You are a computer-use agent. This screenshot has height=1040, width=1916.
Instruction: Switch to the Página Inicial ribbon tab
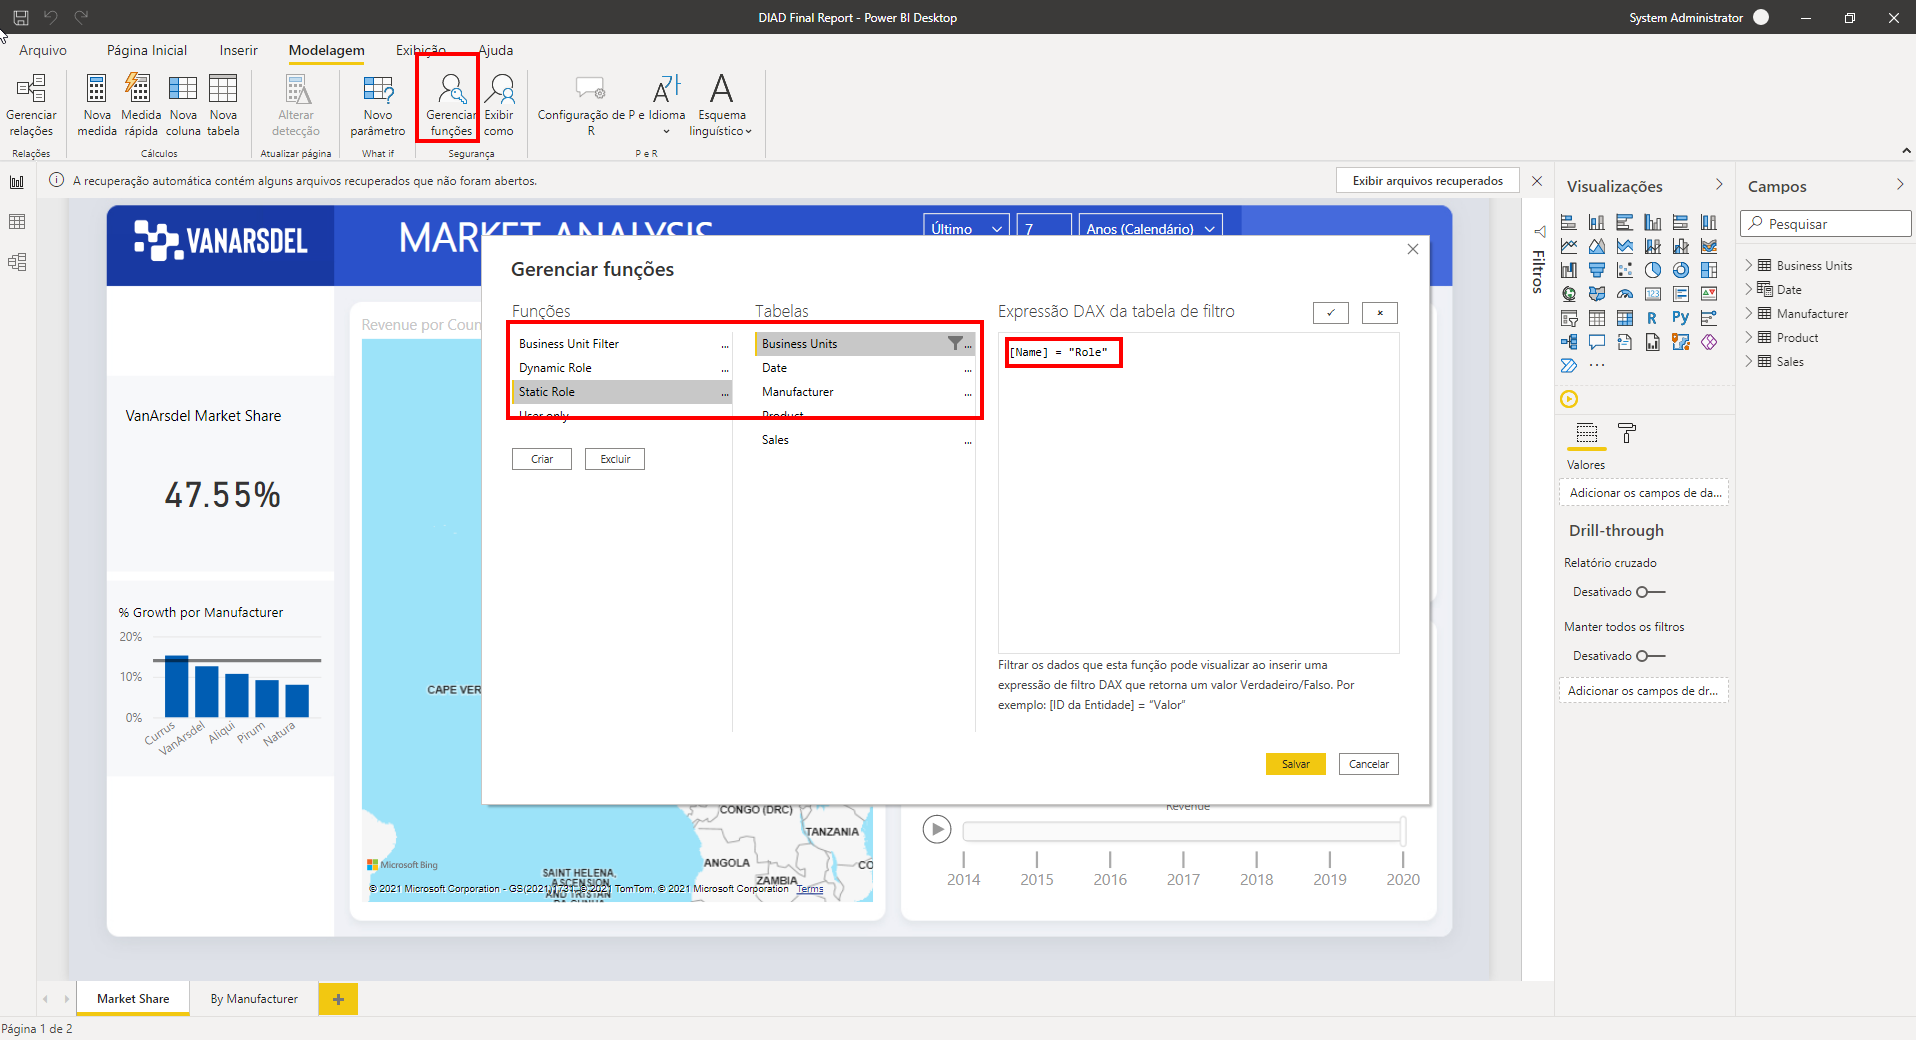click(x=147, y=50)
